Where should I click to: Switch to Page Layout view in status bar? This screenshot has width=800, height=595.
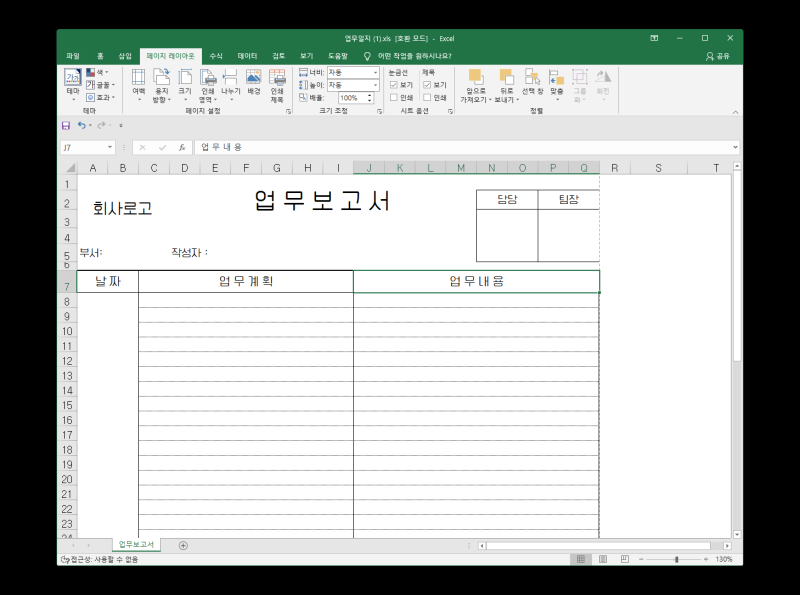pyautogui.click(x=603, y=559)
